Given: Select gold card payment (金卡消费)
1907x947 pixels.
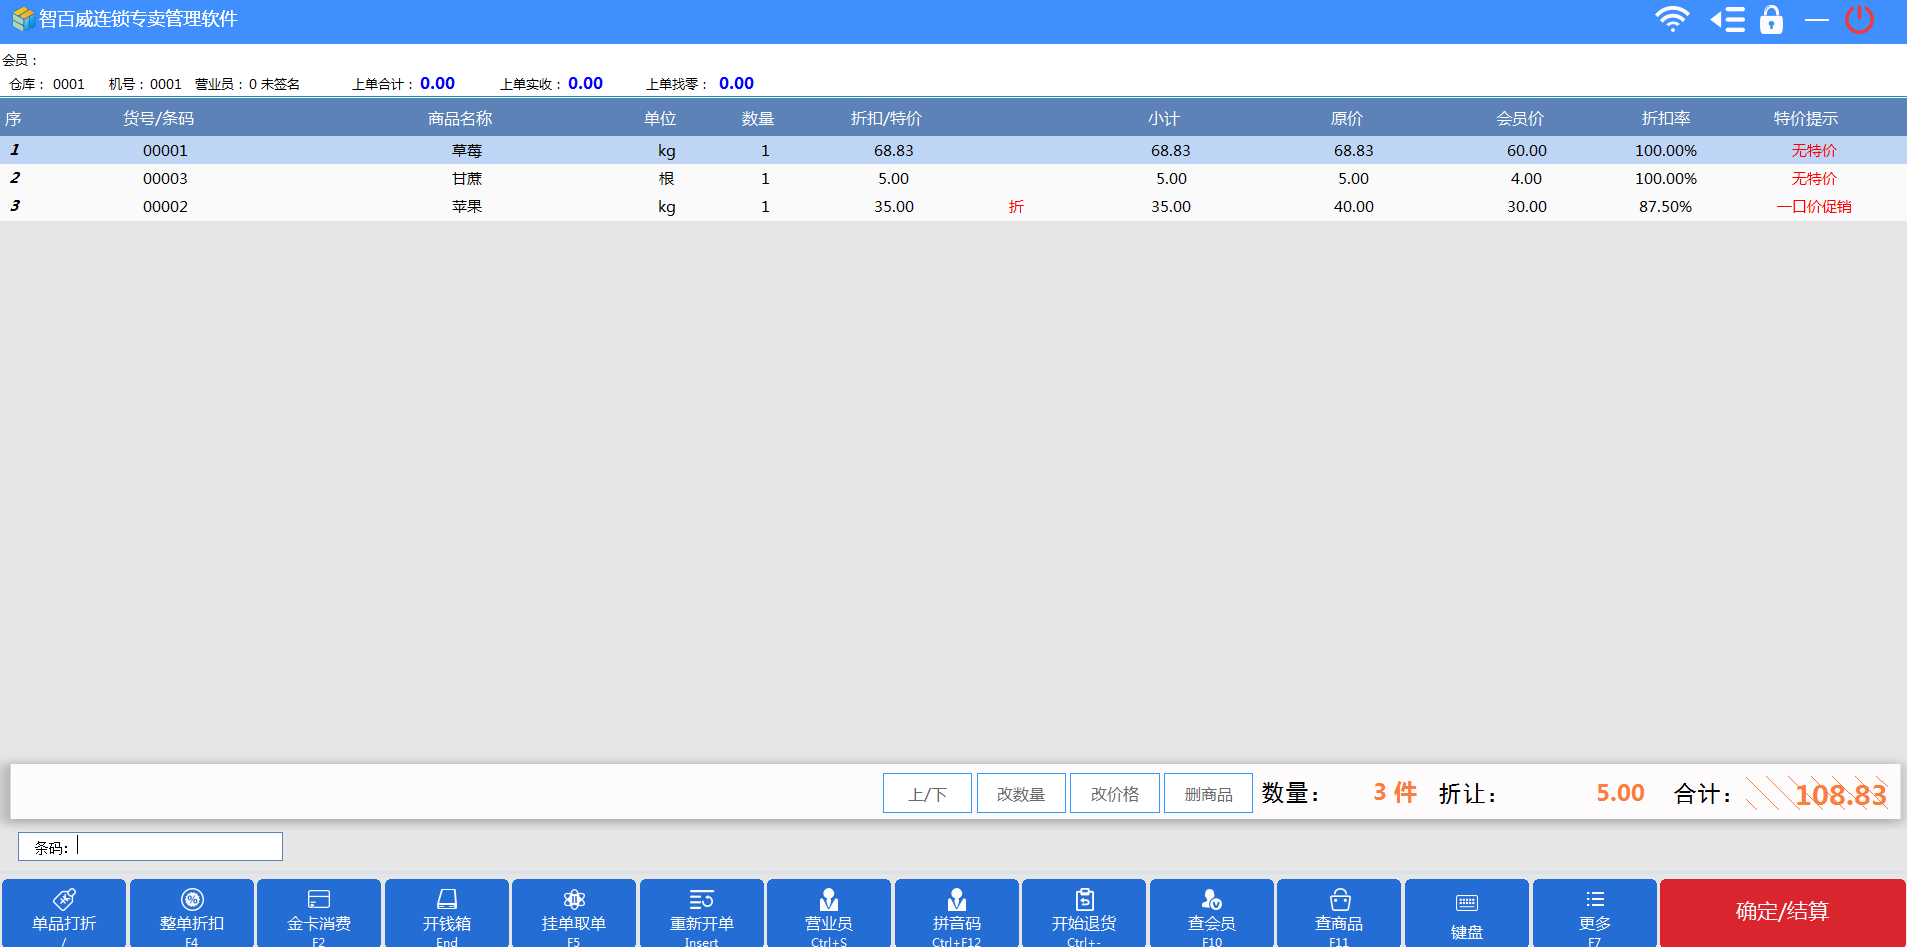Looking at the screenshot, I should [319, 900].
